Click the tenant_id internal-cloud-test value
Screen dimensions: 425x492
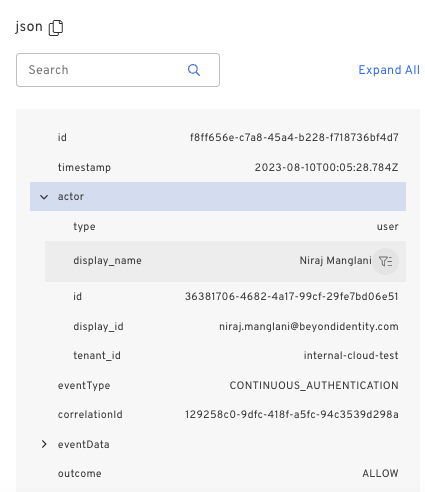point(351,356)
